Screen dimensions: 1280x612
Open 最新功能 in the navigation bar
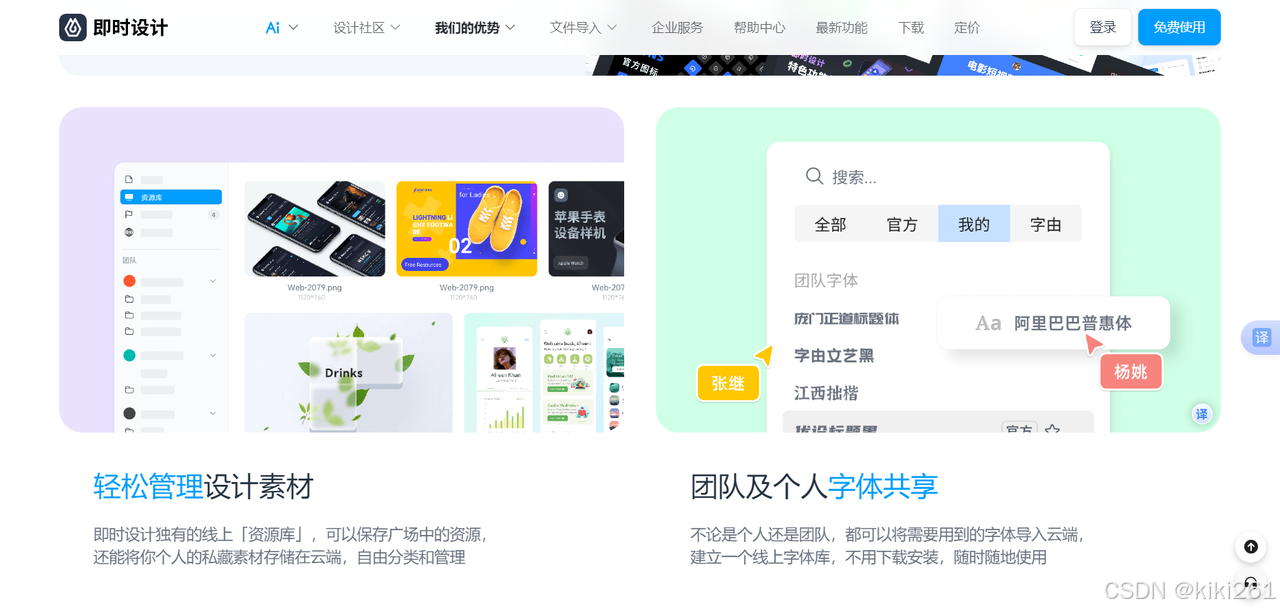pos(841,28)
